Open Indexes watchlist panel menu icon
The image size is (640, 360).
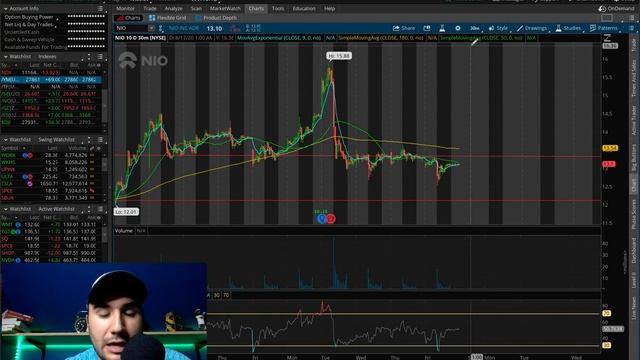click(x=100, y=57)
